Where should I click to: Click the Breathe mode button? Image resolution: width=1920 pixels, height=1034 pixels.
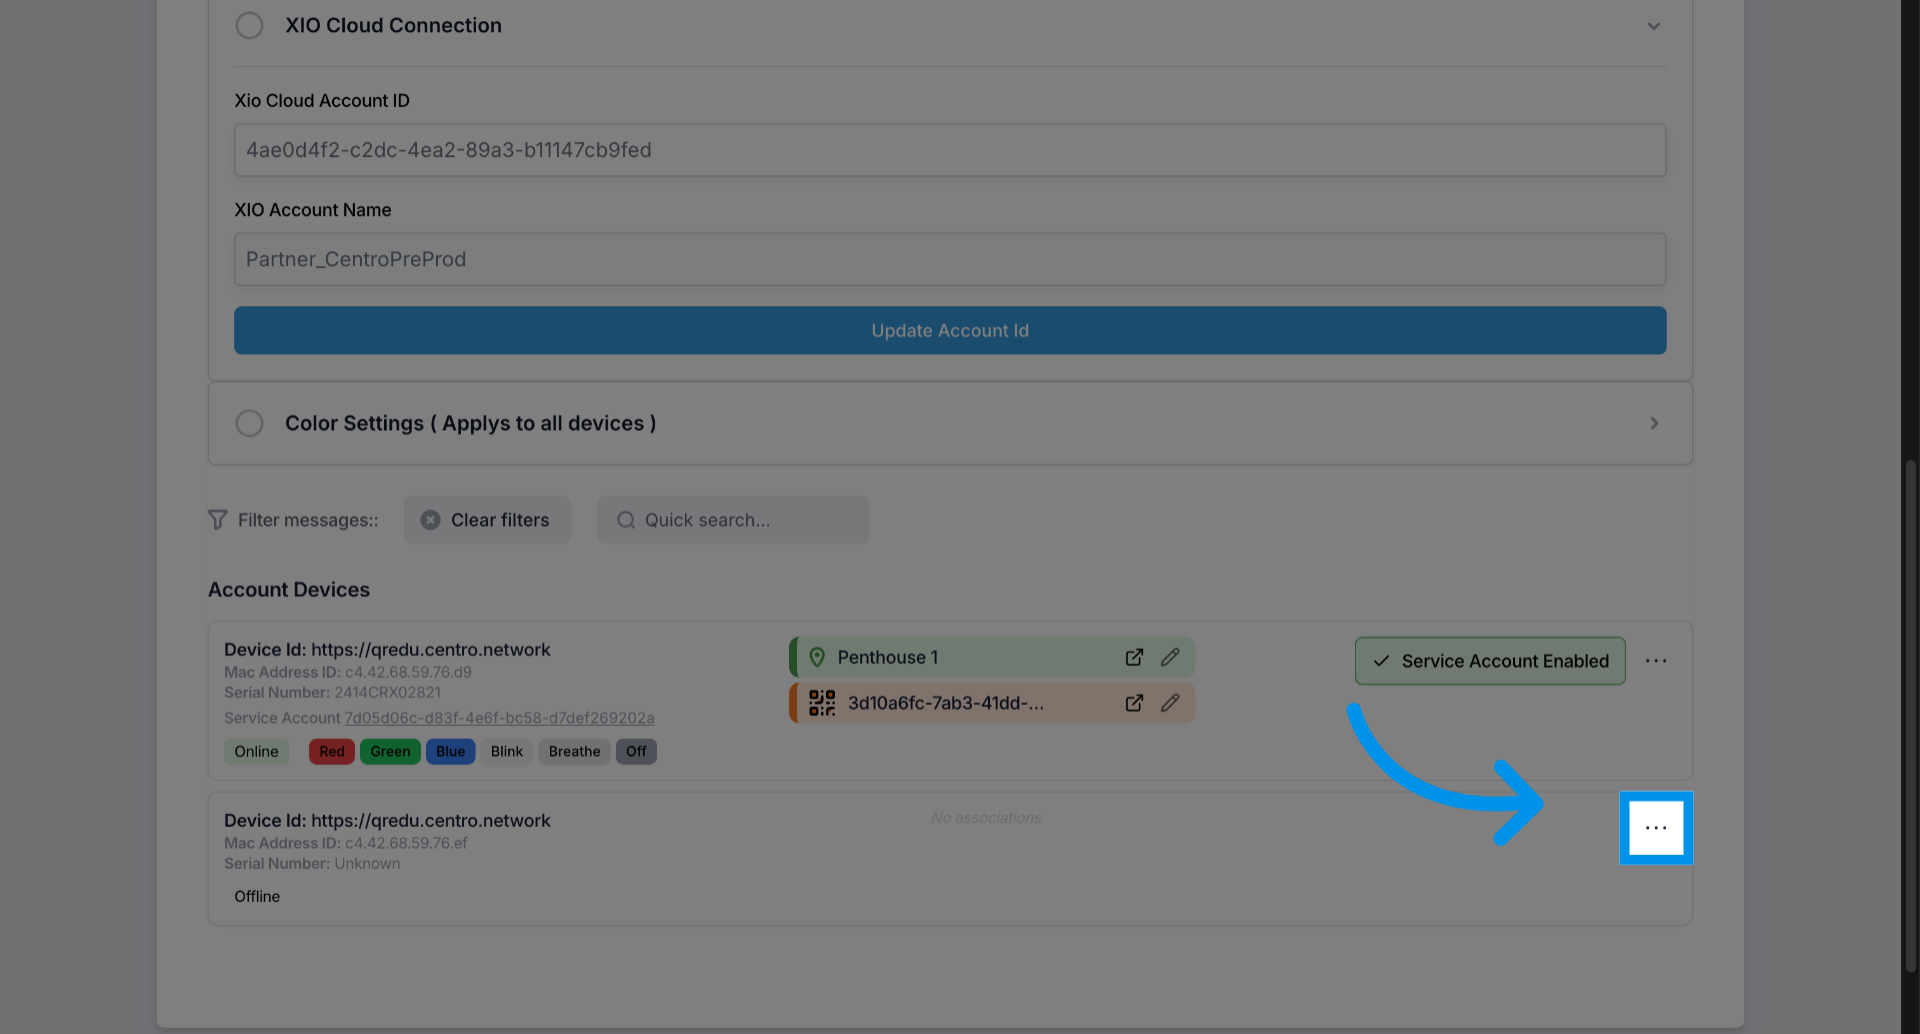[x=574, y=752]
